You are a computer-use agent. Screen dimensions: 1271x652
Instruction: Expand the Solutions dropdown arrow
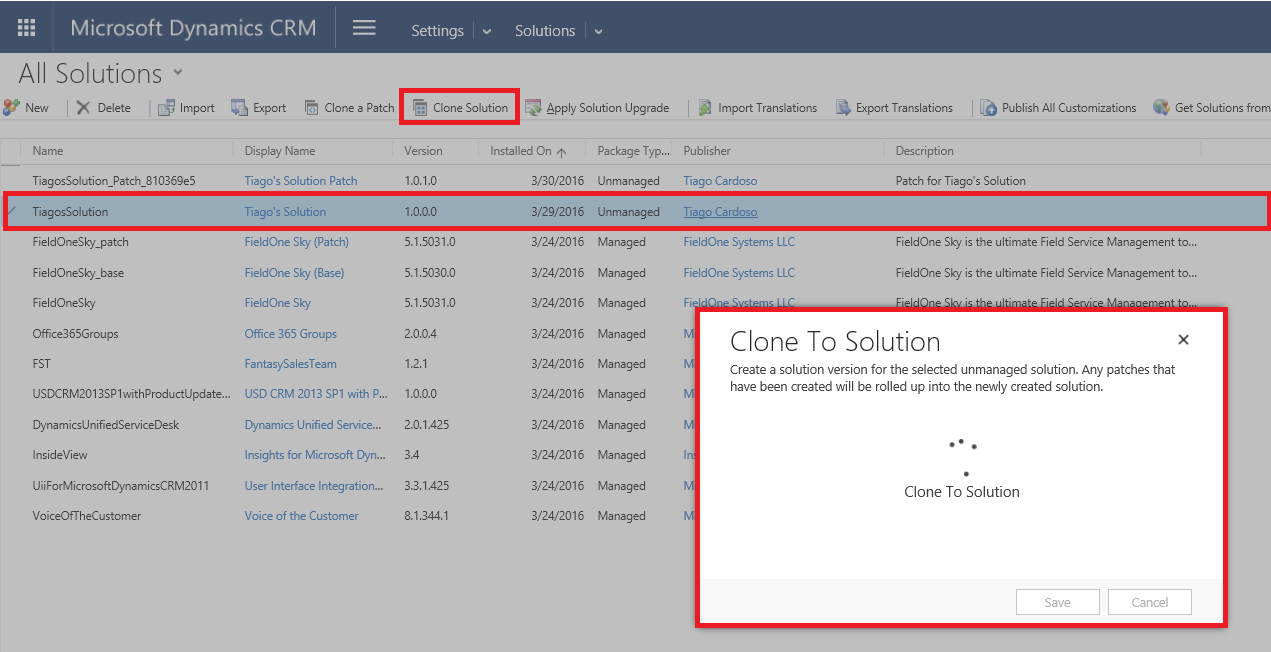598,31
